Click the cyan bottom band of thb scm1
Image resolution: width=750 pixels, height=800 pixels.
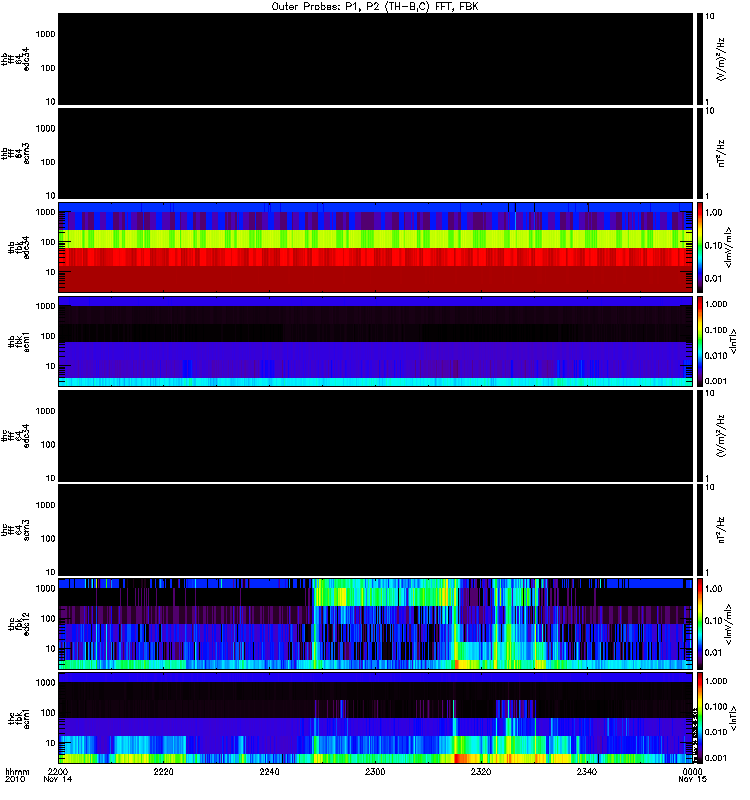click(376, 382)
